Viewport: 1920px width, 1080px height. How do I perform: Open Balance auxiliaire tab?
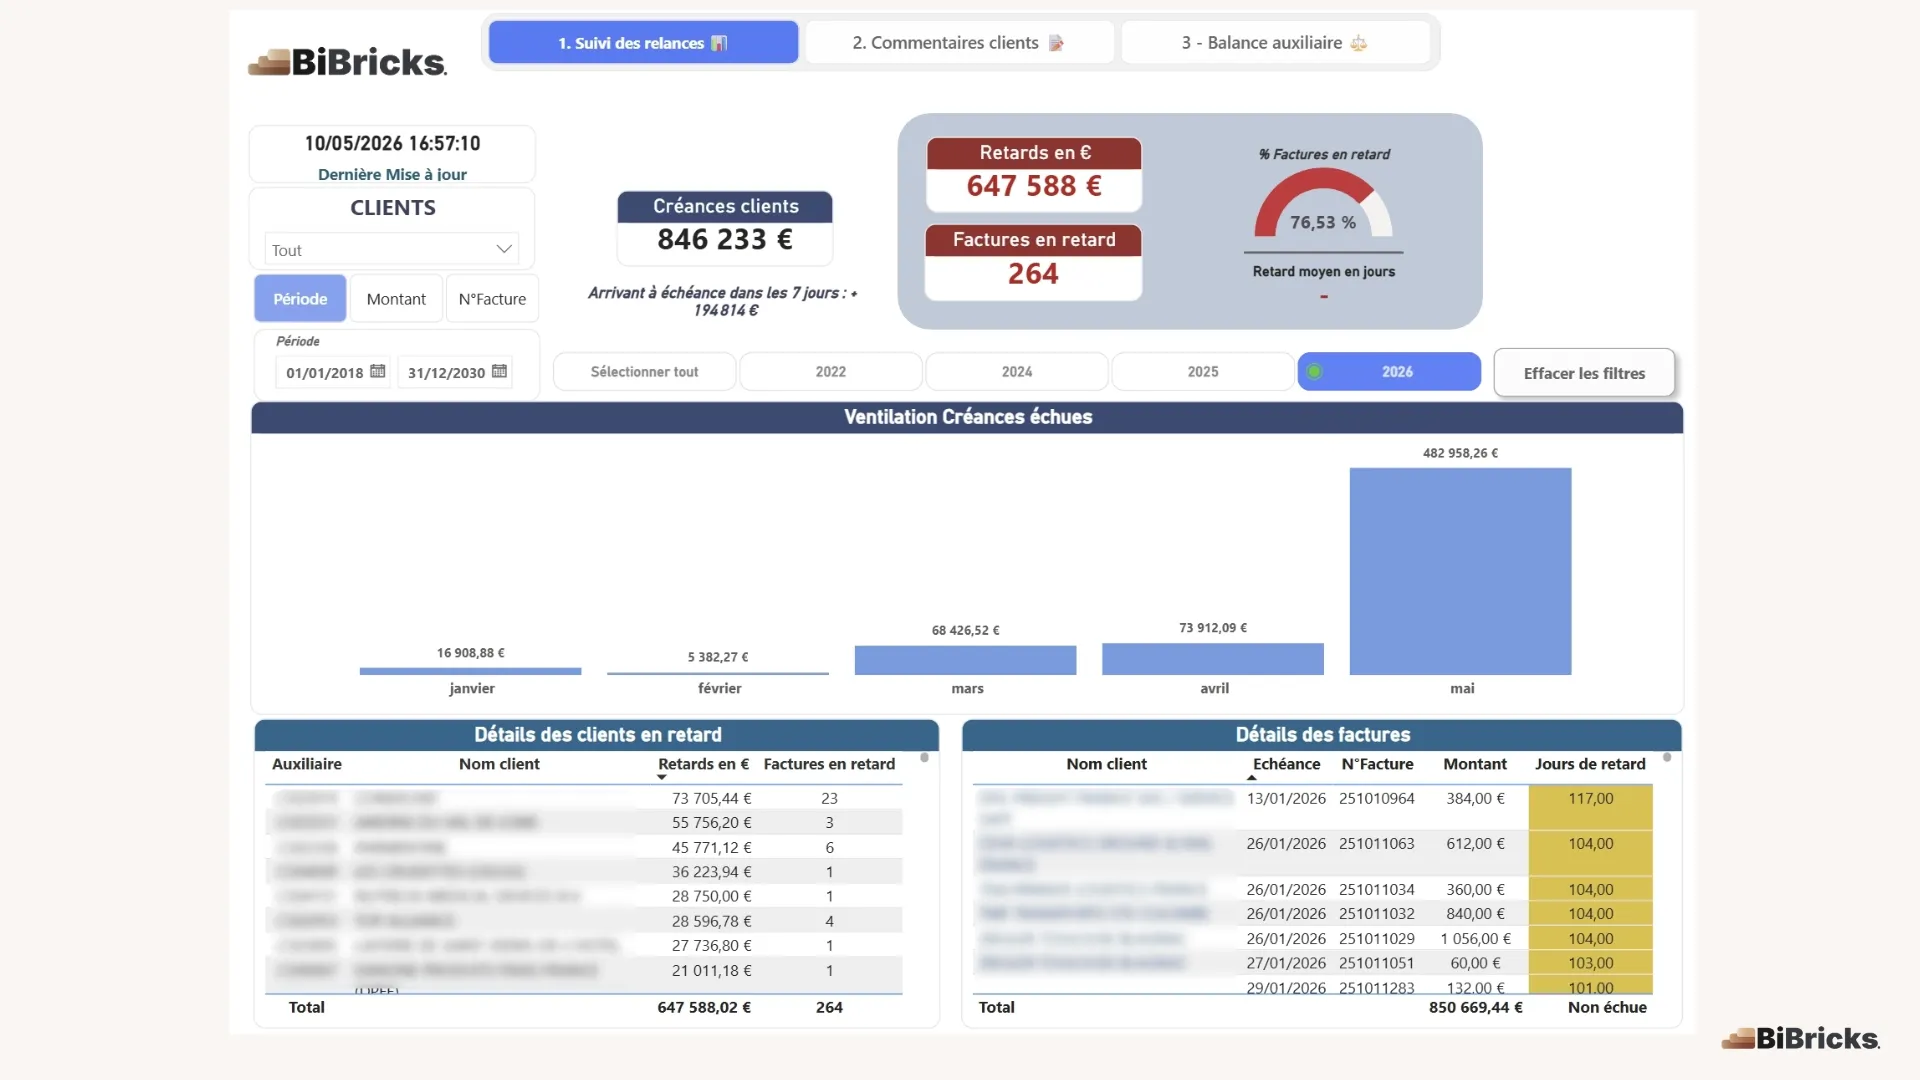coord(1275,43)
